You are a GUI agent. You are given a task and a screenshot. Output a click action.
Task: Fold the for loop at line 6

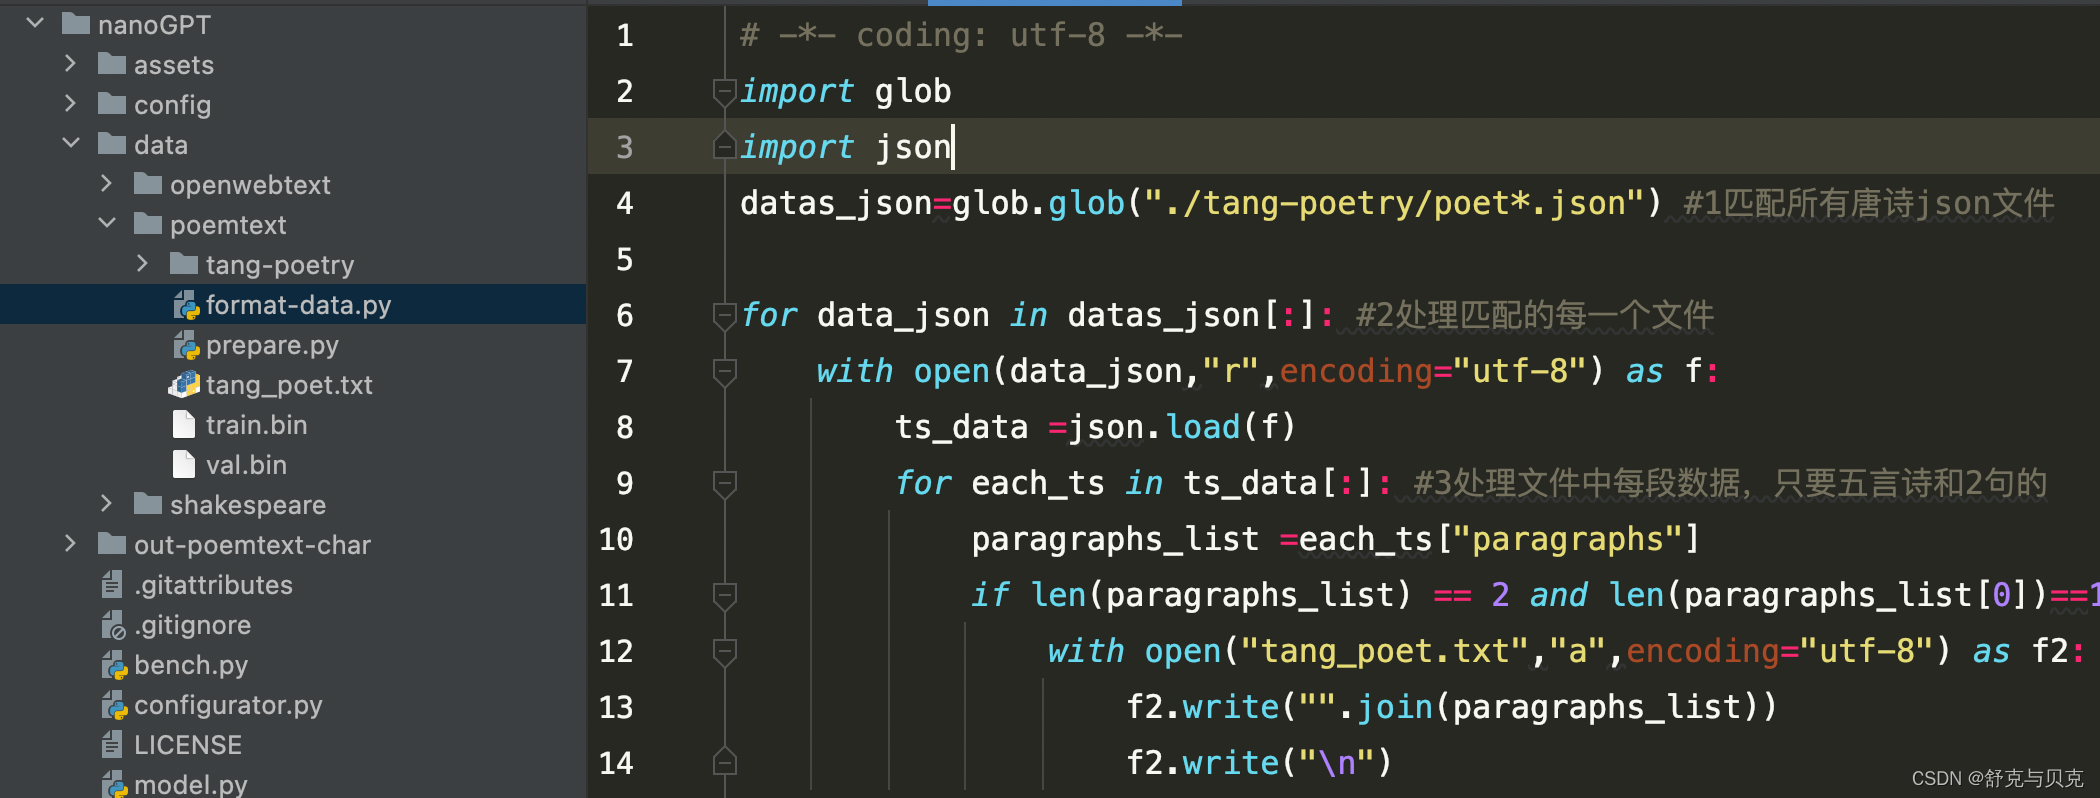pos(725,316)
